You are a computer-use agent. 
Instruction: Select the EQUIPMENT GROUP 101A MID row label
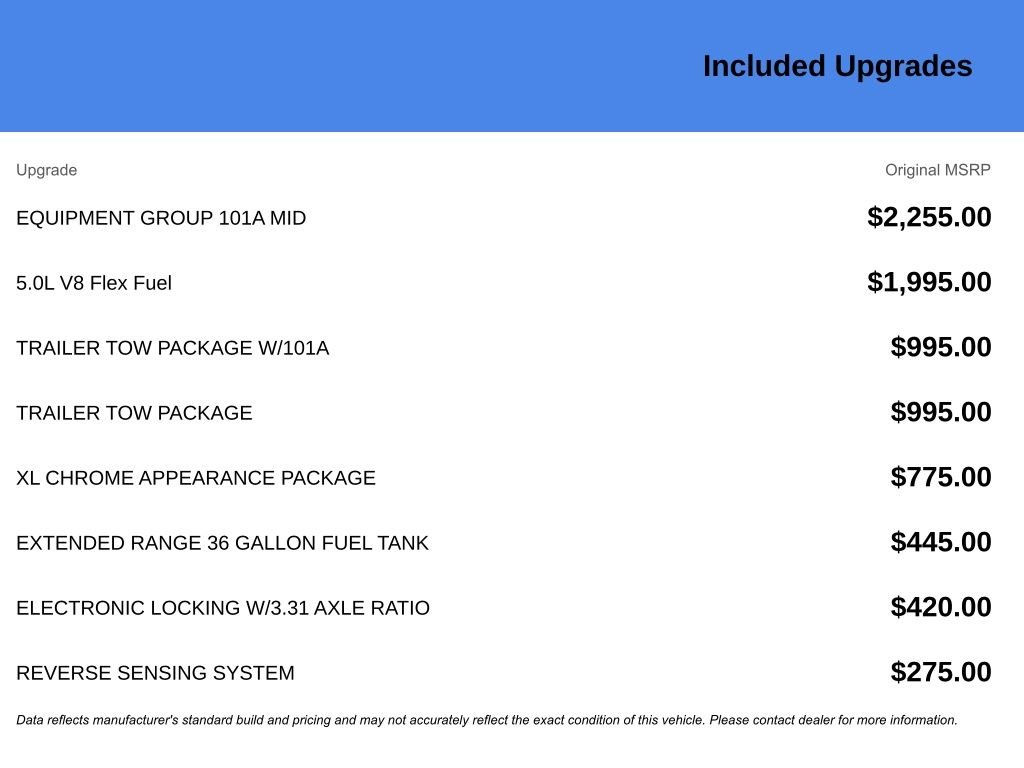[161, 218]
